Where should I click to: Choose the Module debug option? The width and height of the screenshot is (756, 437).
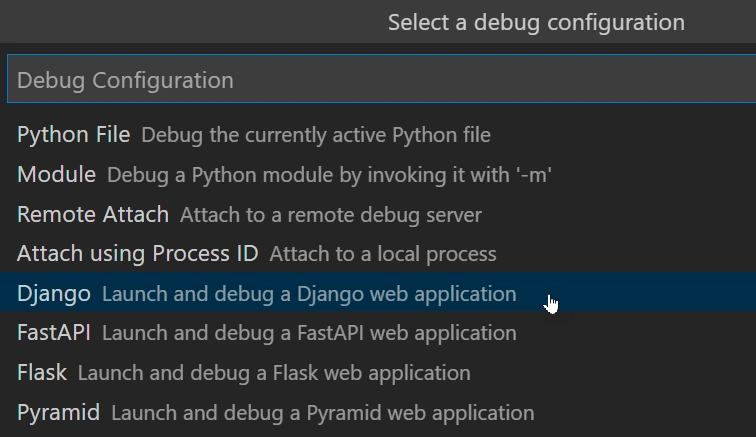(x=56, y=175)
